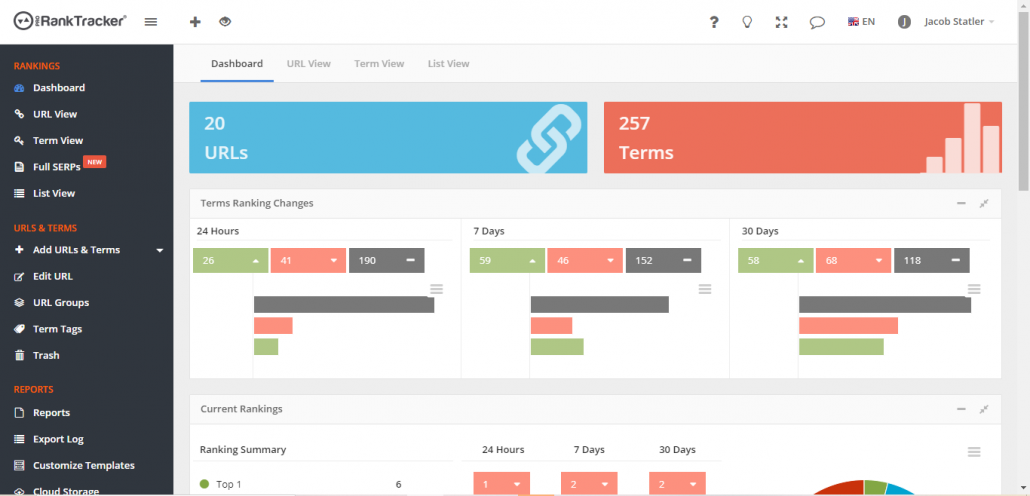Image resolution: width=1030 pixels, height=496 pixels.
Task: Click the Customize Templates icon
Action: [19, 465]
